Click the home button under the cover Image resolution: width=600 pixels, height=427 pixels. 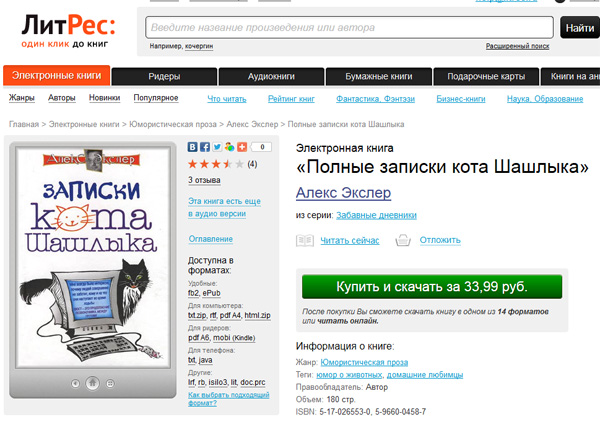tap(92, 383)
